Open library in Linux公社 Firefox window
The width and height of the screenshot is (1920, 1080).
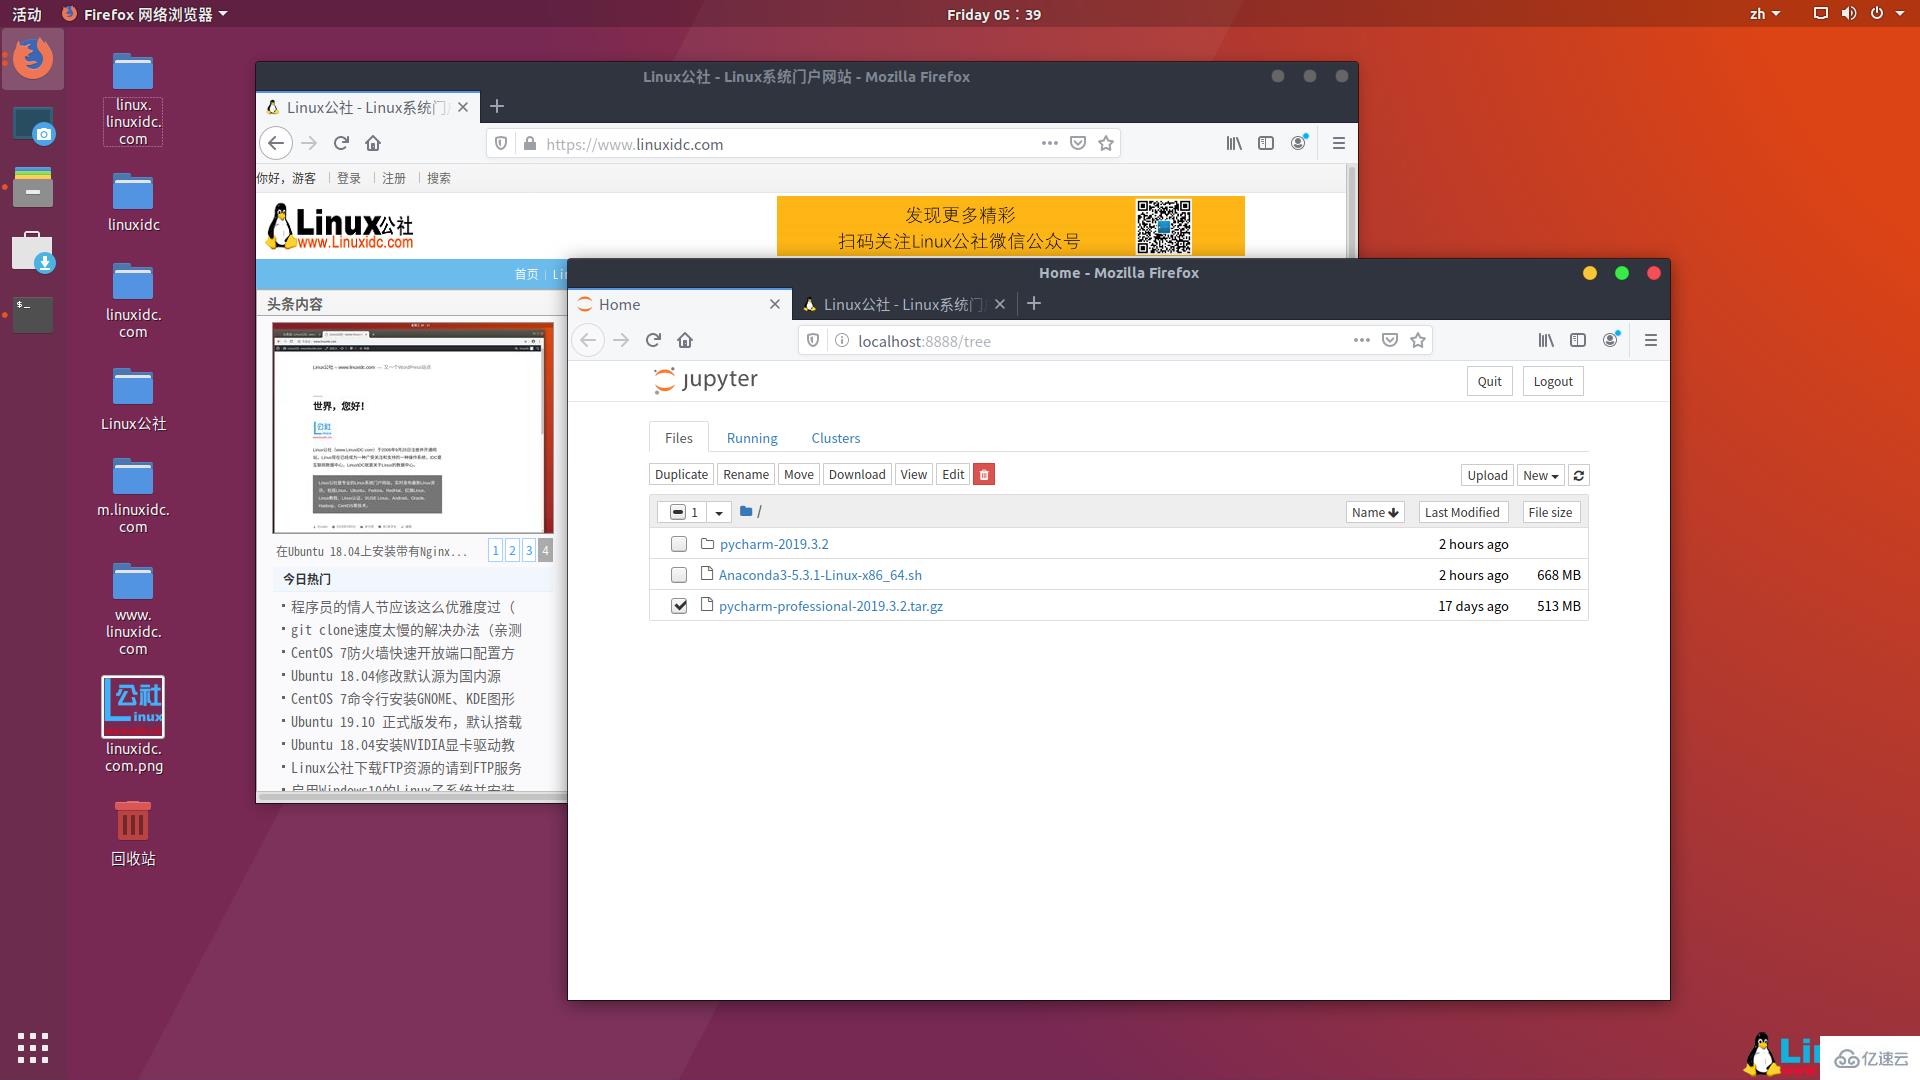pyautogui.click(x=1234, y=144)
